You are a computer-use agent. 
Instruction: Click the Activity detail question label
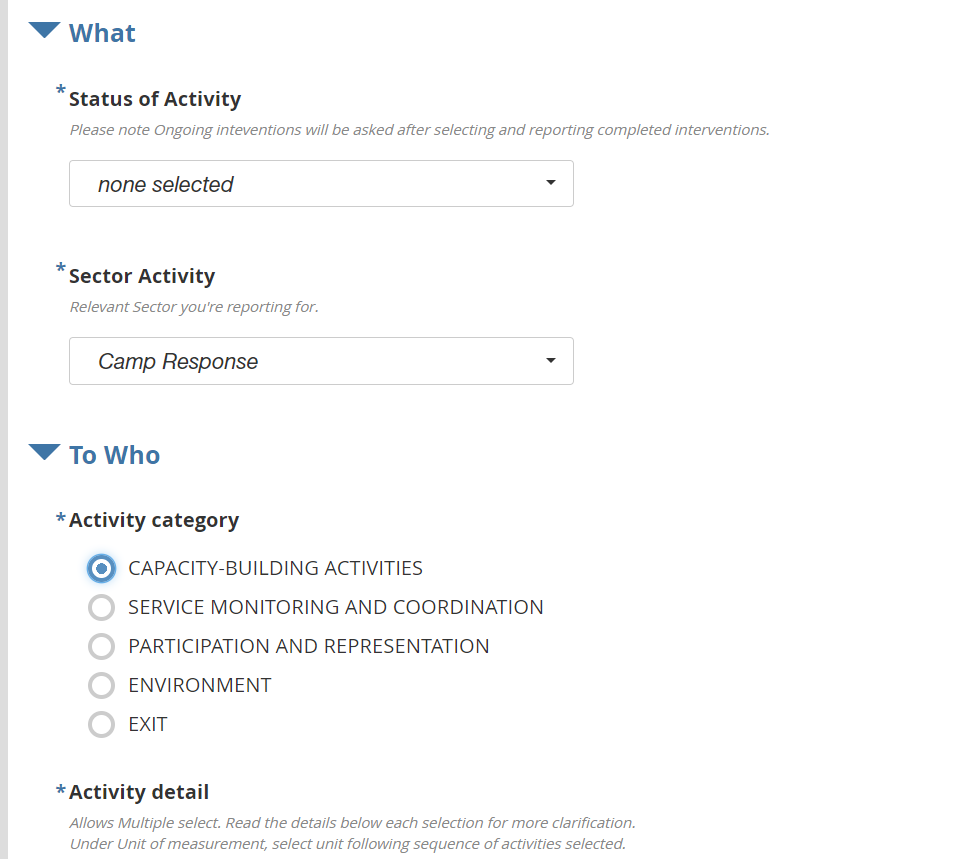(139, 792)
